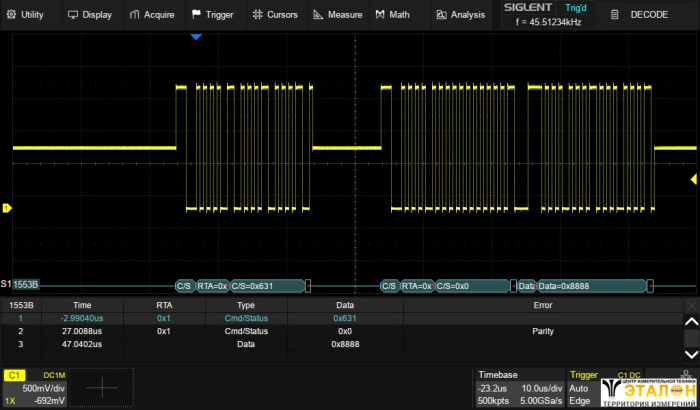Click the Trigger flag icon

[196, 15]
